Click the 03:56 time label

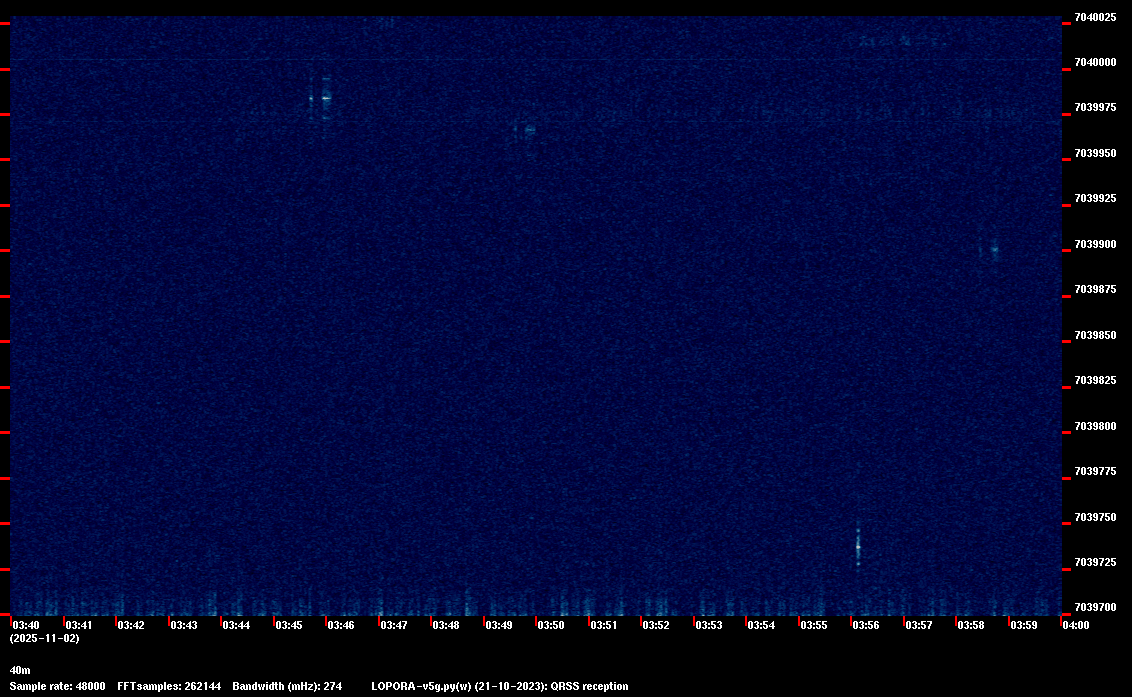866,625
